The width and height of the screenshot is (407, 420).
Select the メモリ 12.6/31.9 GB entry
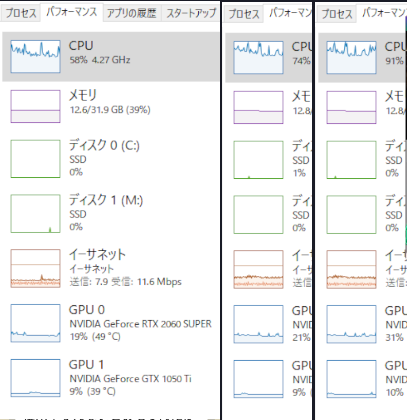[111, 106]
